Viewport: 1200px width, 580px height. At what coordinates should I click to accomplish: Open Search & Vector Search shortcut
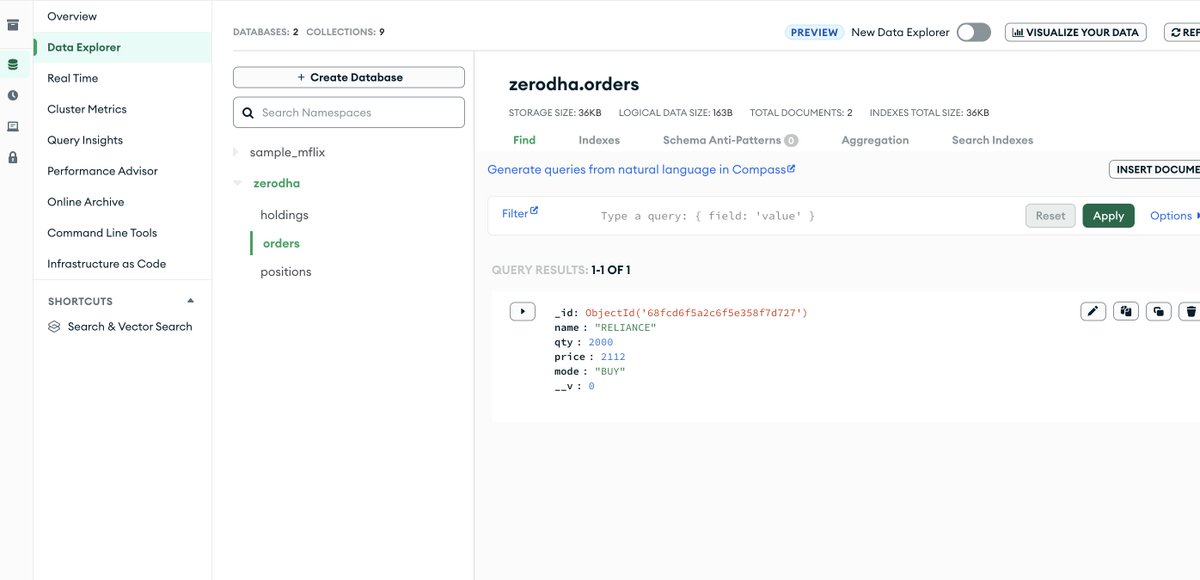129,327
